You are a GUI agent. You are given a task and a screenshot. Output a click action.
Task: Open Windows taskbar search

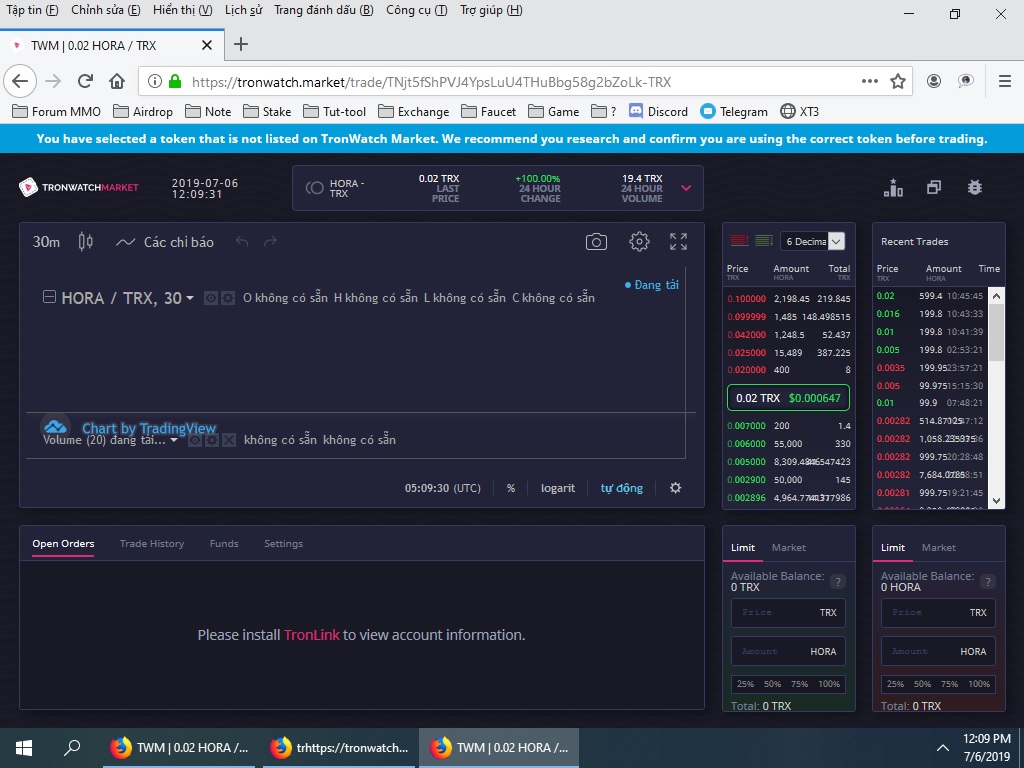coord(72,748)
